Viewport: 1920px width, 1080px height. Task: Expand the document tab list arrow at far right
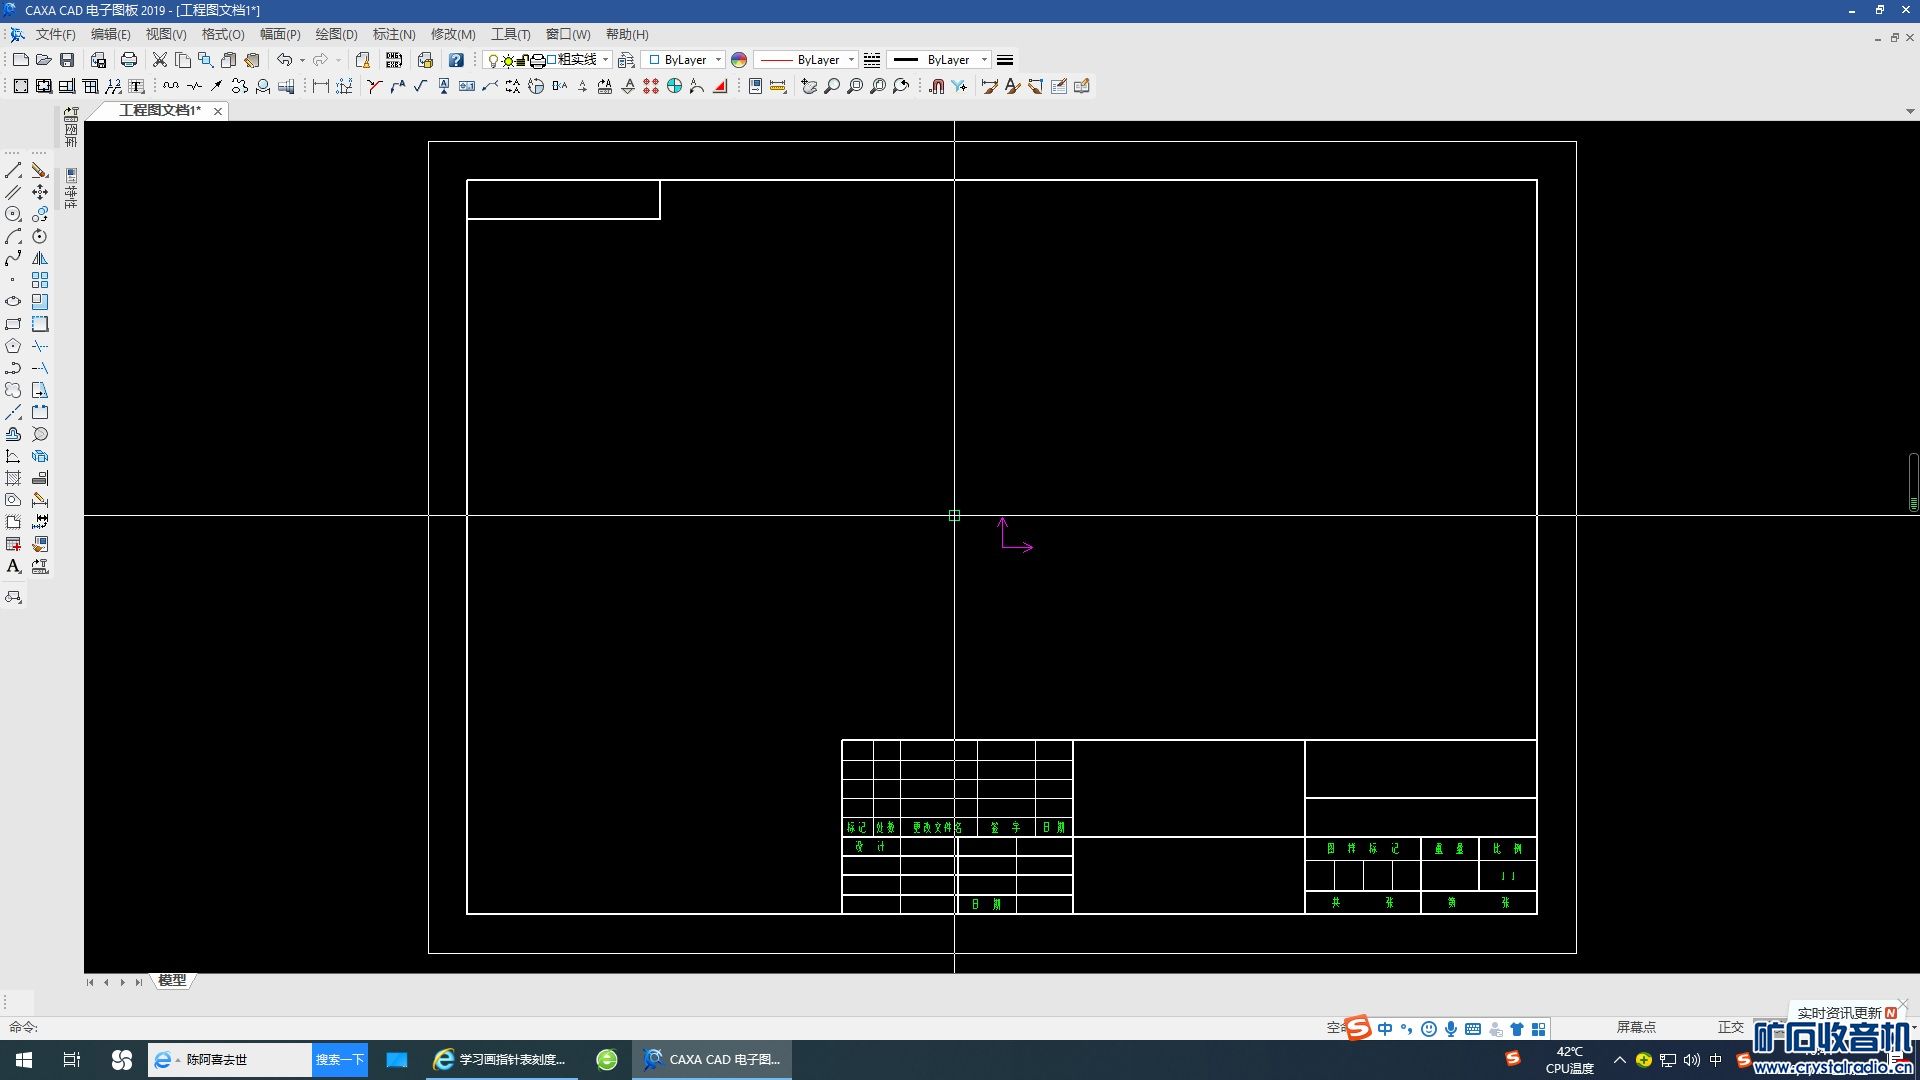(x=1910, y=111)
